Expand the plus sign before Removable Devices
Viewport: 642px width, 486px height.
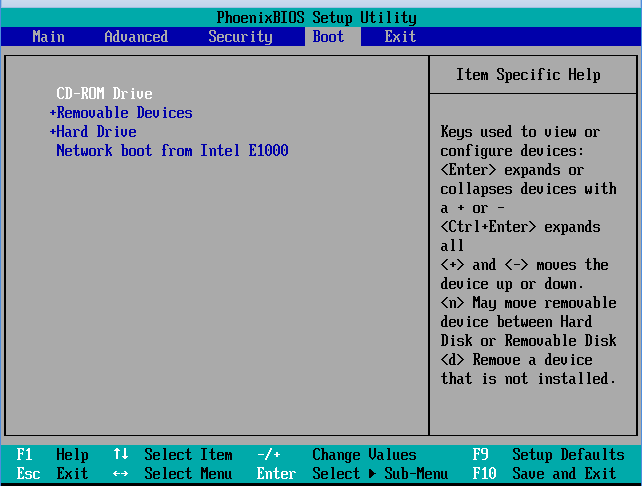[x=52, y=113]
